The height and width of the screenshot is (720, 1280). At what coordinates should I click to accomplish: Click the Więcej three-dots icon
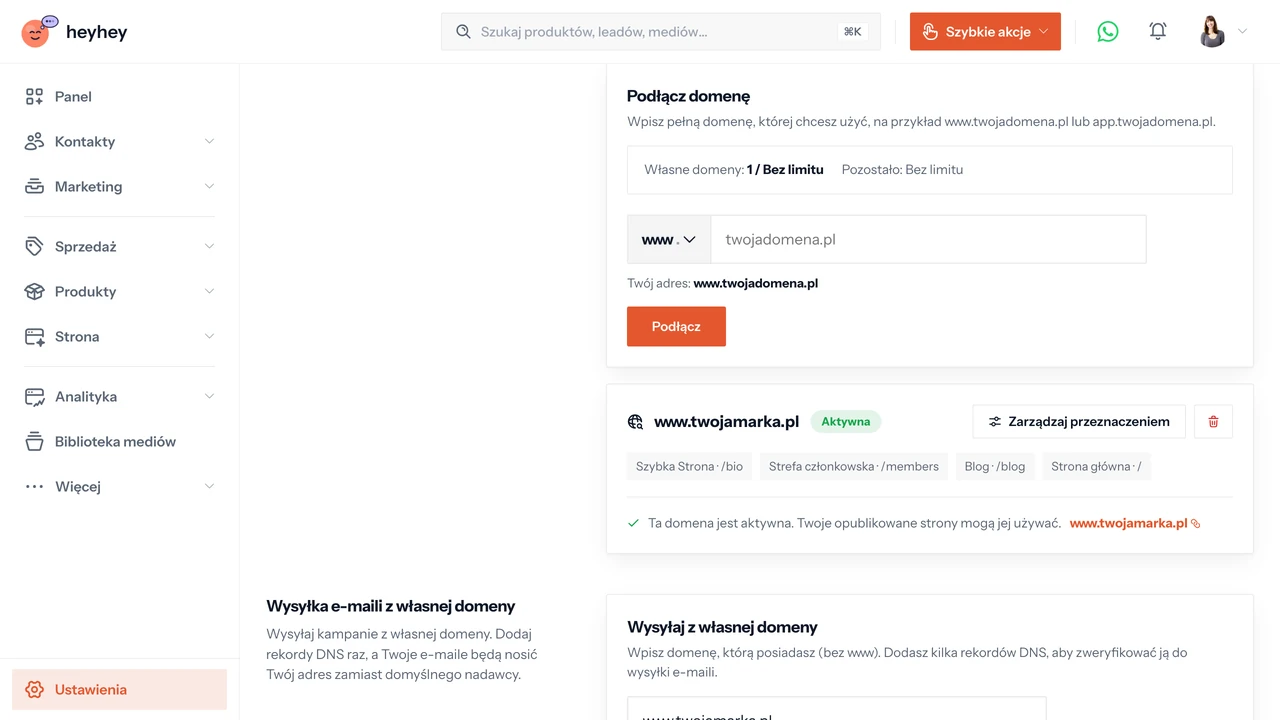tap(35, 487)
